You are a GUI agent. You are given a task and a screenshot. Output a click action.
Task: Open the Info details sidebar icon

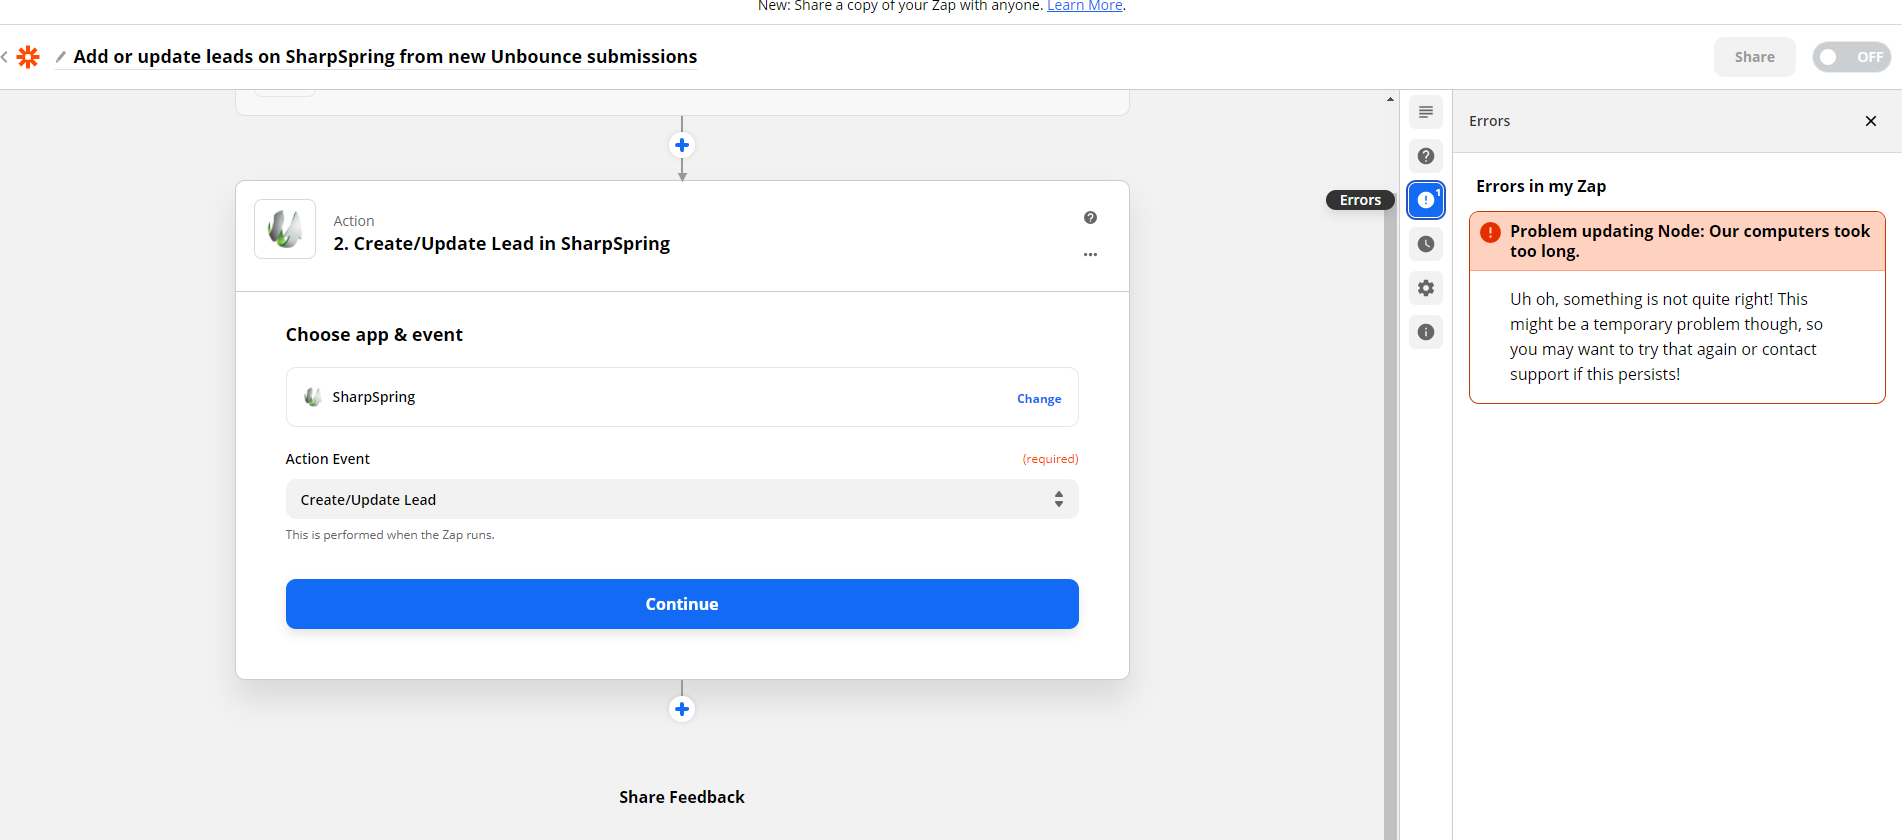pyautogui.click(x=1426, y=332)
